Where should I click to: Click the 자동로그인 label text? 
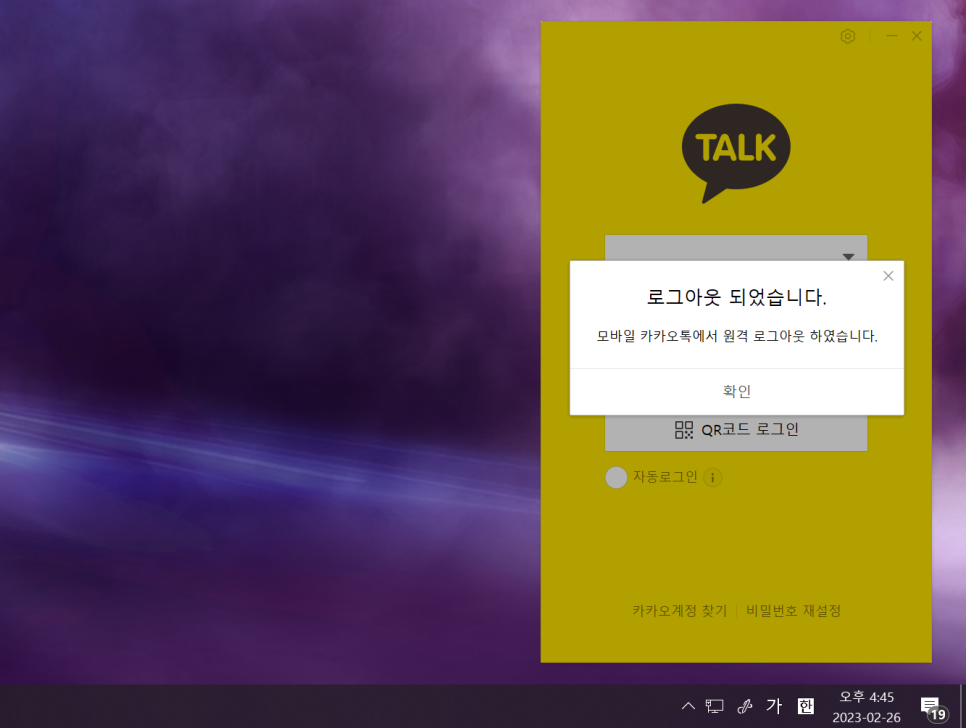click(x=665, y=477)
